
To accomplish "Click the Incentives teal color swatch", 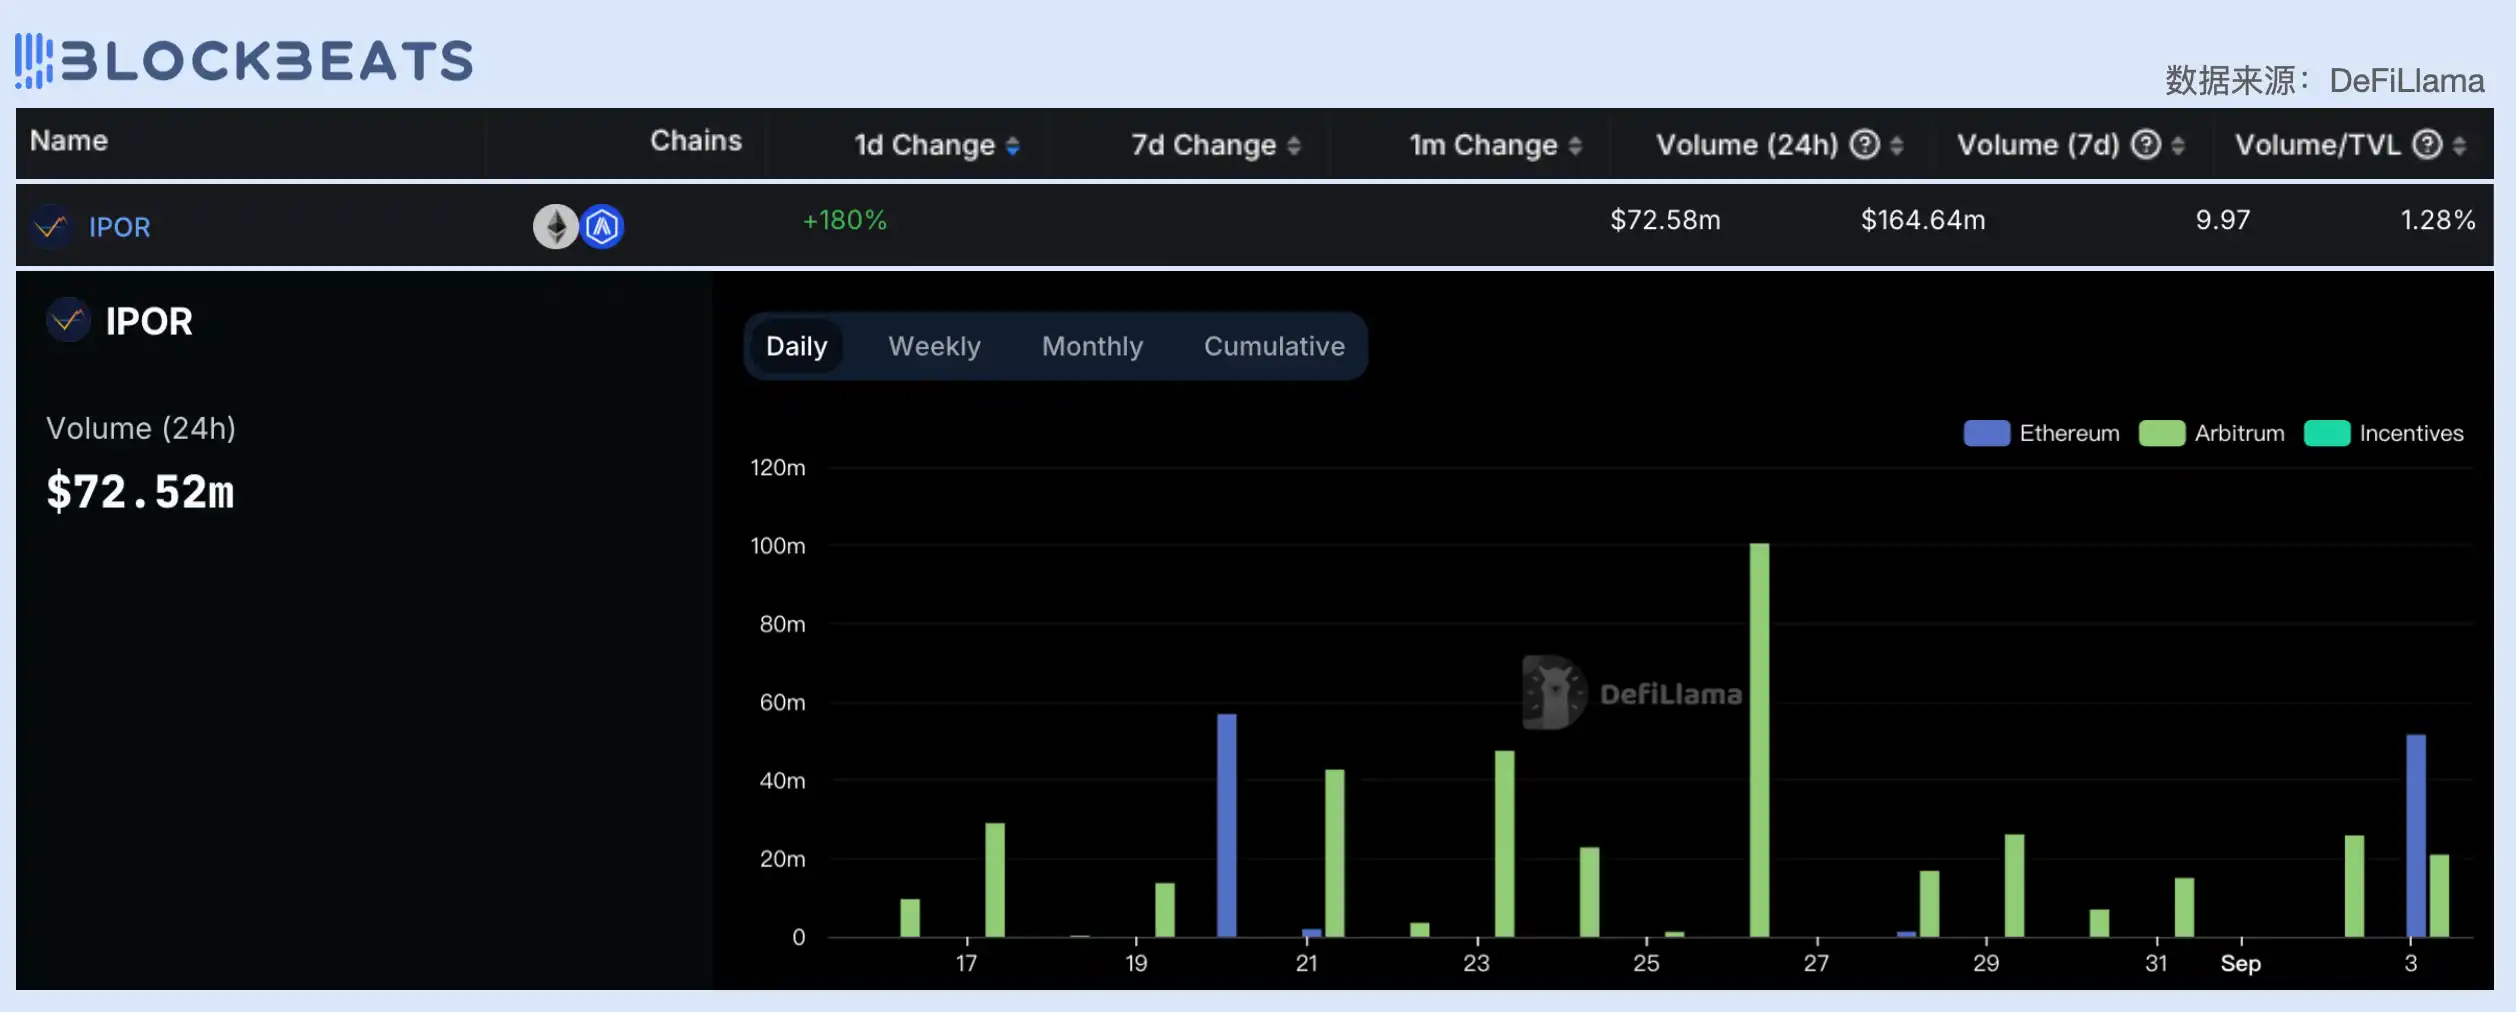I will coord(2327,433).
